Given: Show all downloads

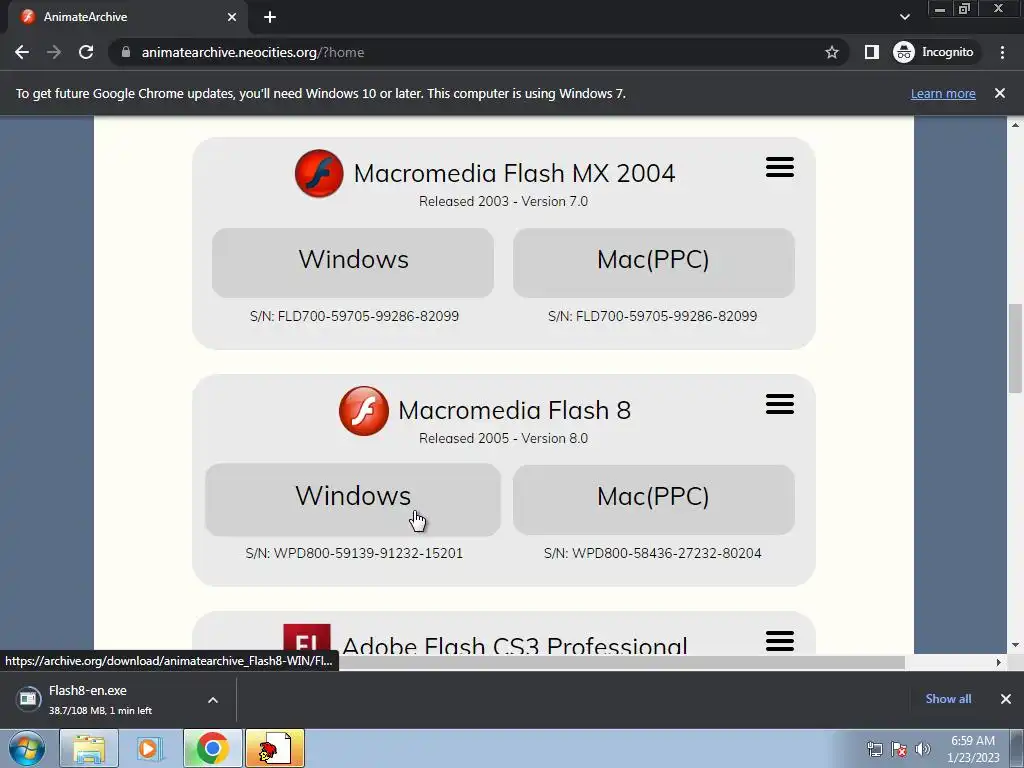Looking at the screenshot, I should pos(948,699).
